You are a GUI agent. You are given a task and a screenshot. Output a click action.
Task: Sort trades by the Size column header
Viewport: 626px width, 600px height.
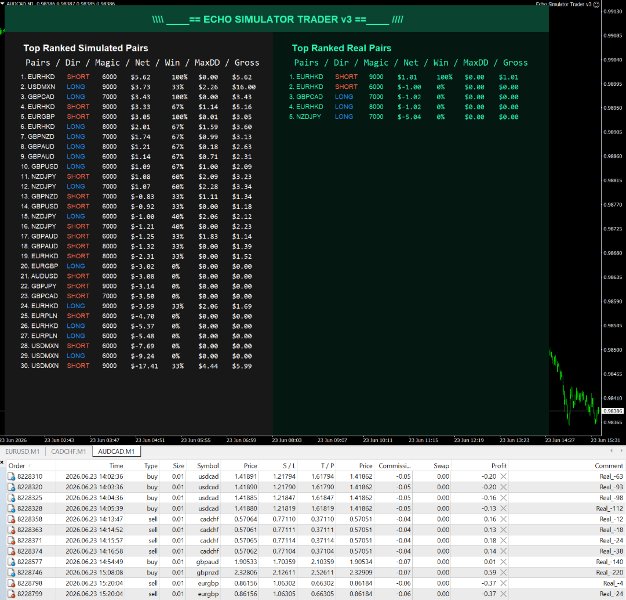click(178, 466)
